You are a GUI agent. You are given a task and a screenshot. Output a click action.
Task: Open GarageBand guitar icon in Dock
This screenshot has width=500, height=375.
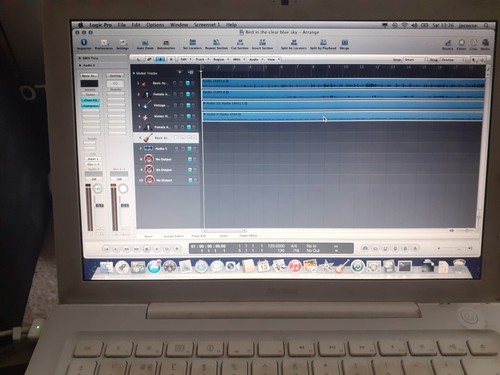tap(342, 266)
